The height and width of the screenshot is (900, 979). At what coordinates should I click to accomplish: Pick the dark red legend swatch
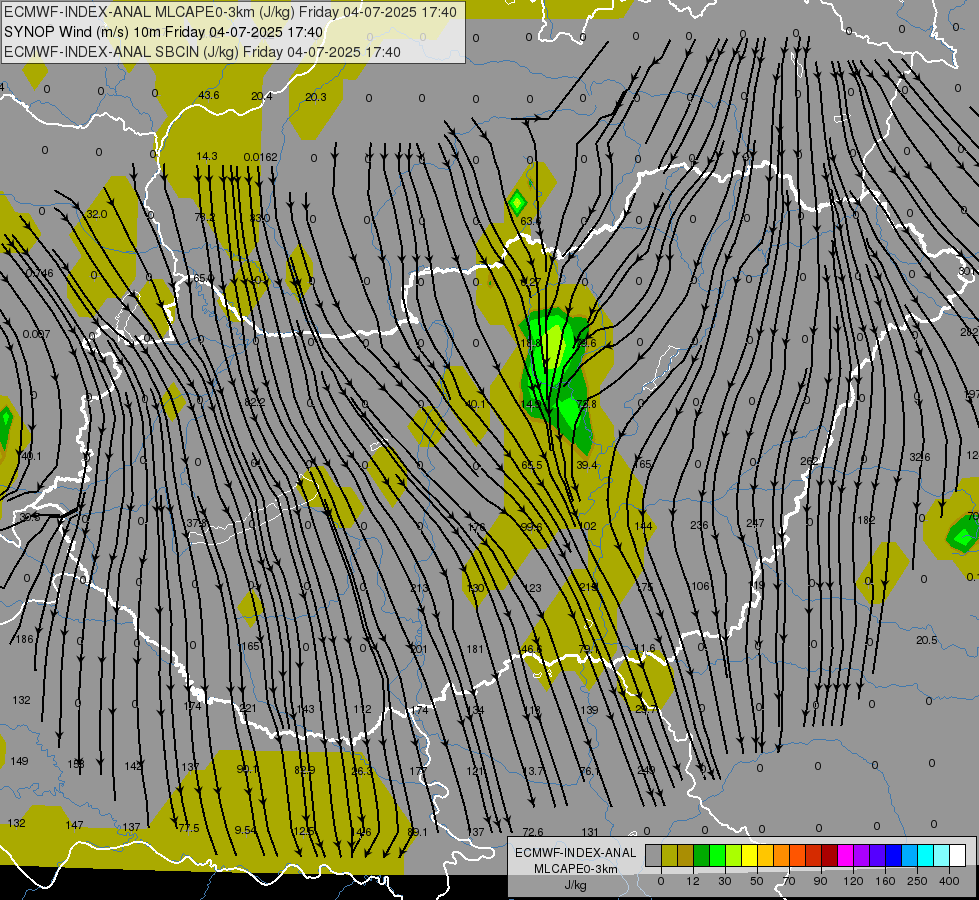[x=829, y=856]
